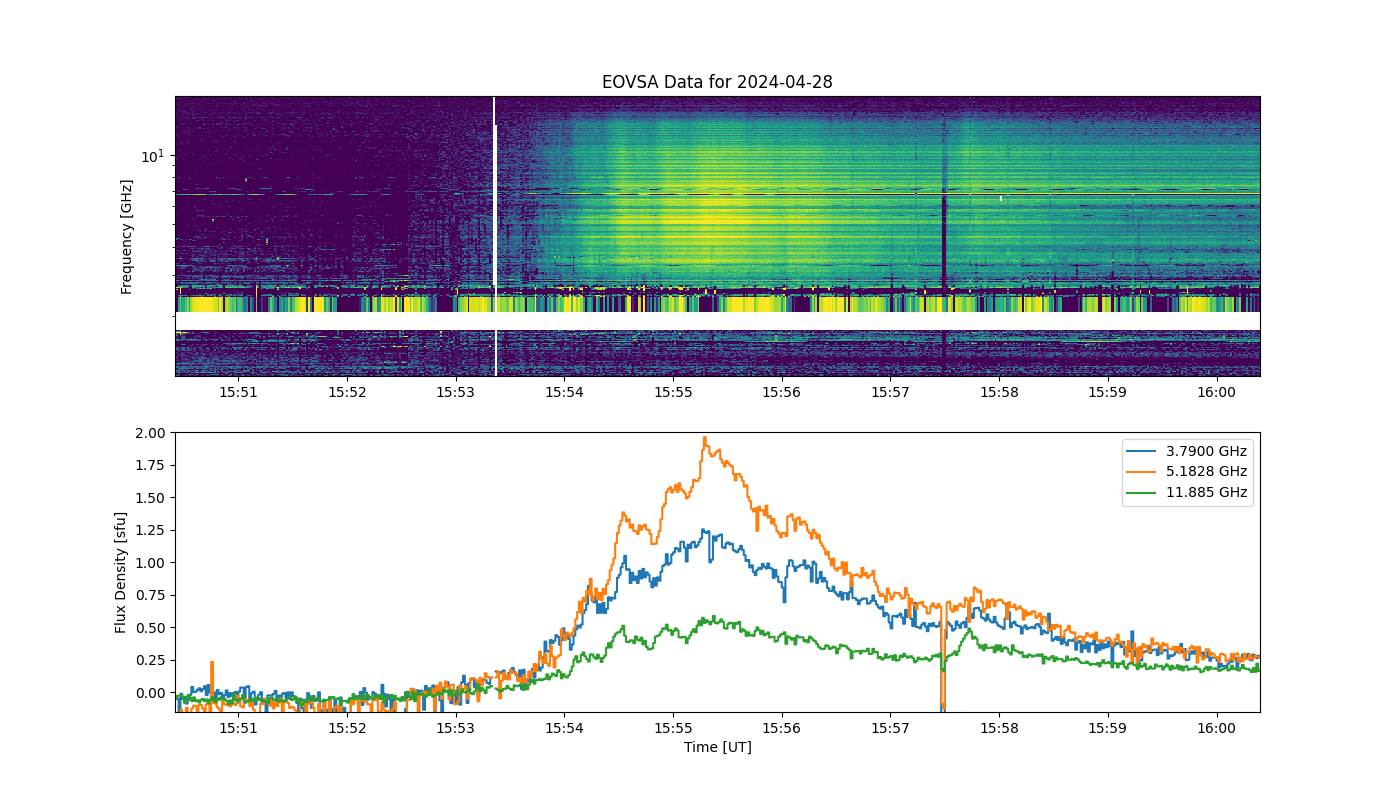The height and width of the screenshot is (800, 1400).
Task: Click the 16:00 tick label on lower axis
Action: point(1216,728)
